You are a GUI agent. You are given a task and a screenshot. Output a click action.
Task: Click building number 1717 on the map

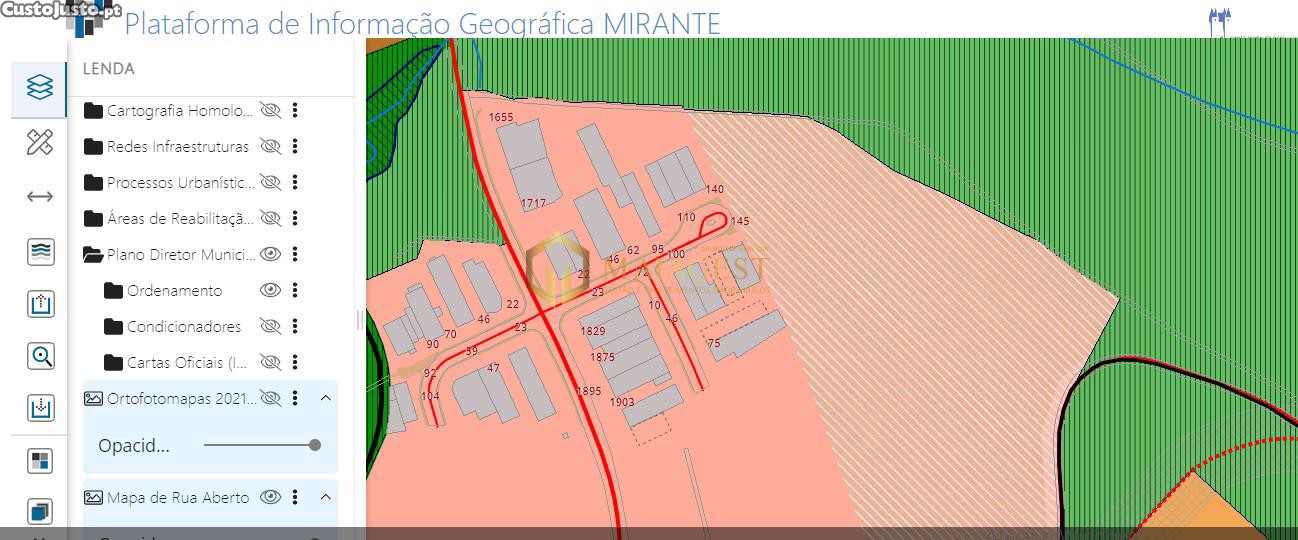click(534, 203)
